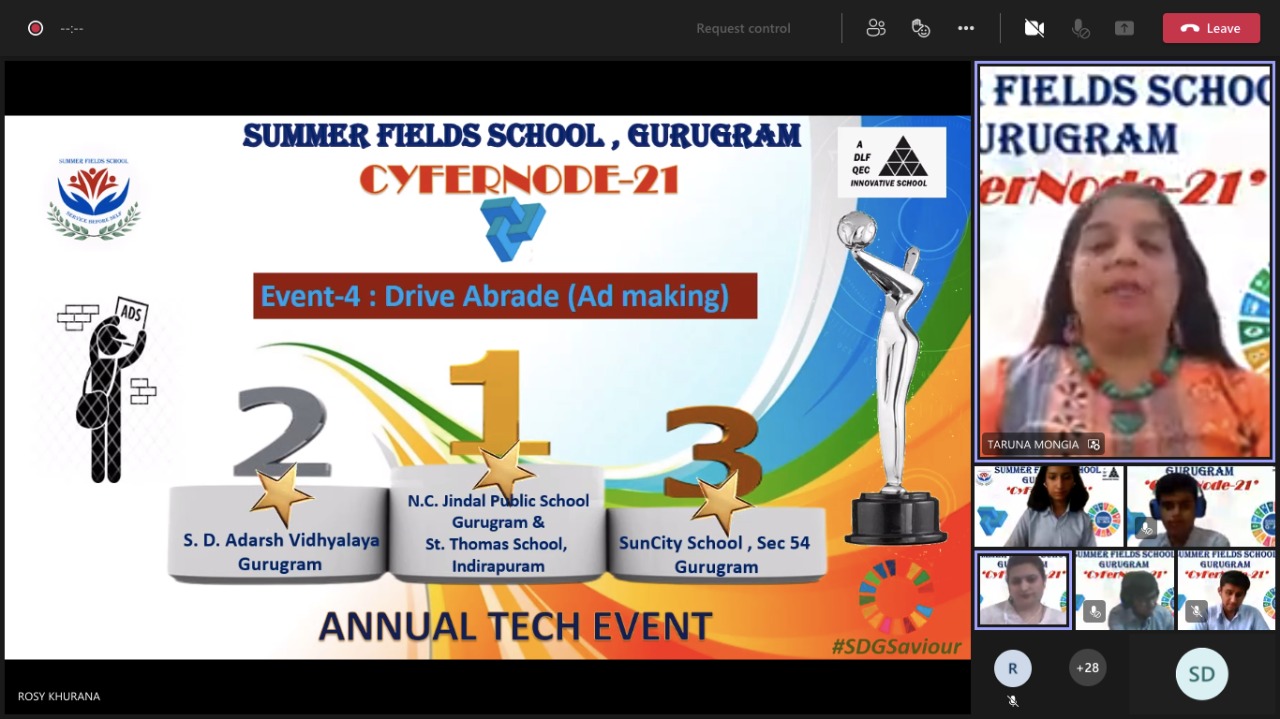This screenshot has height=719, width=1280.
Task: Click the Rosy Khurana presenter name
Action: (x=59, y=696)
